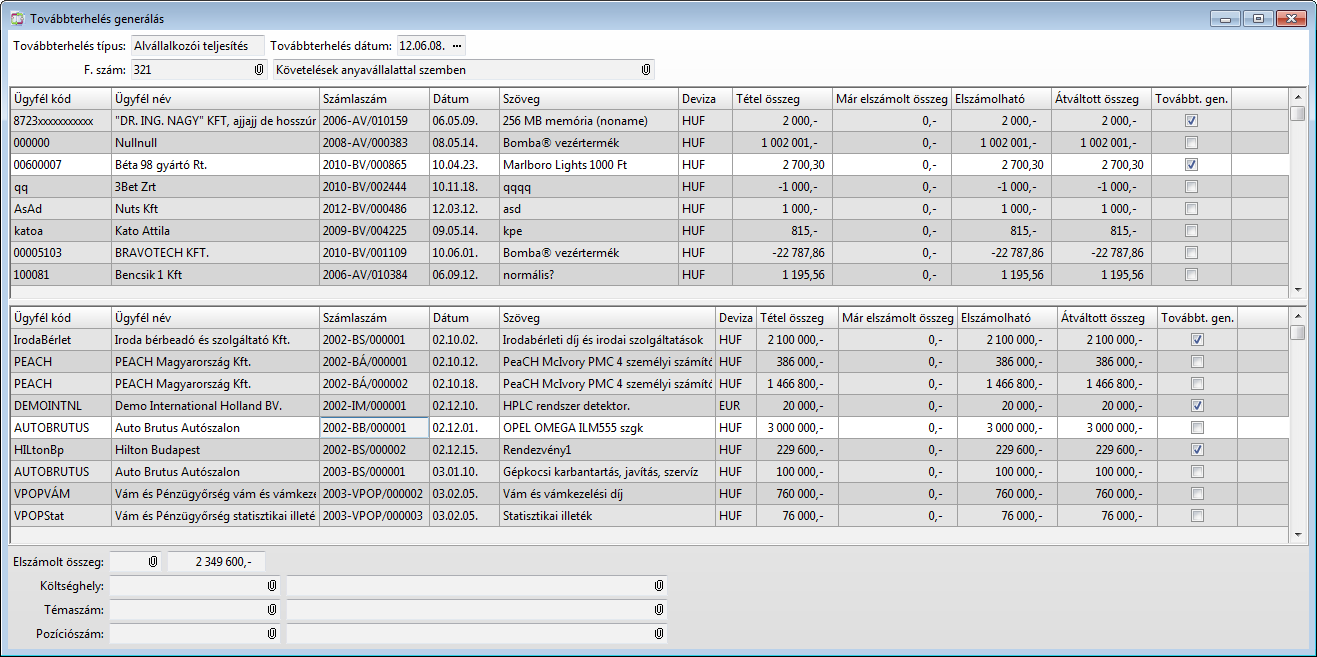Toggle the checkbox in Hilton Budapest row

(x=1197, y=450)
